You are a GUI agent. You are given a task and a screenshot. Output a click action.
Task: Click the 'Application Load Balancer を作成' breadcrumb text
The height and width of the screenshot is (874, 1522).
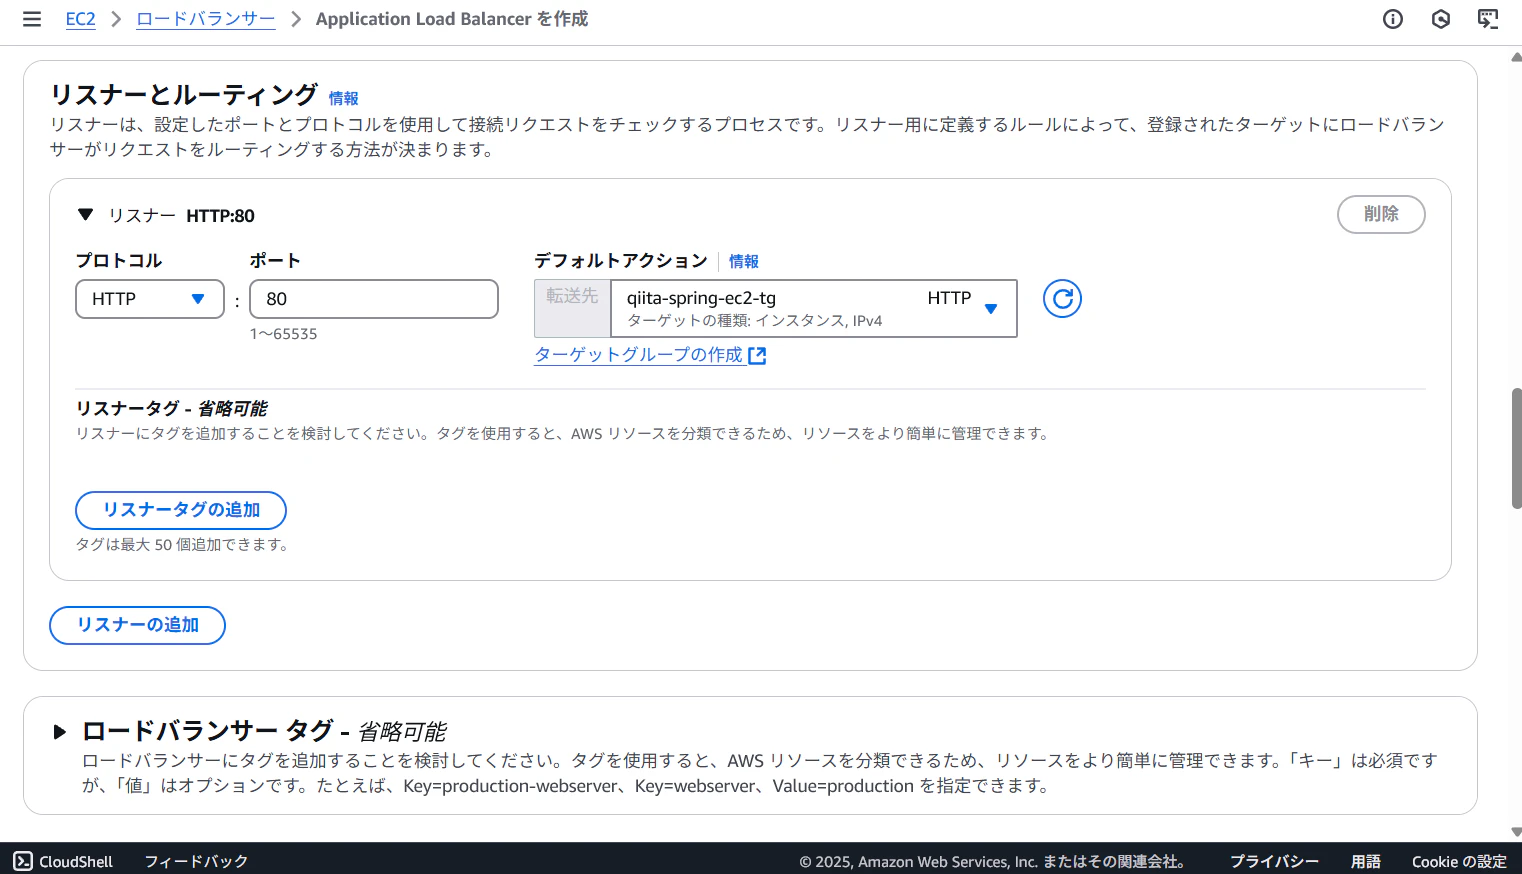[452, 19]
